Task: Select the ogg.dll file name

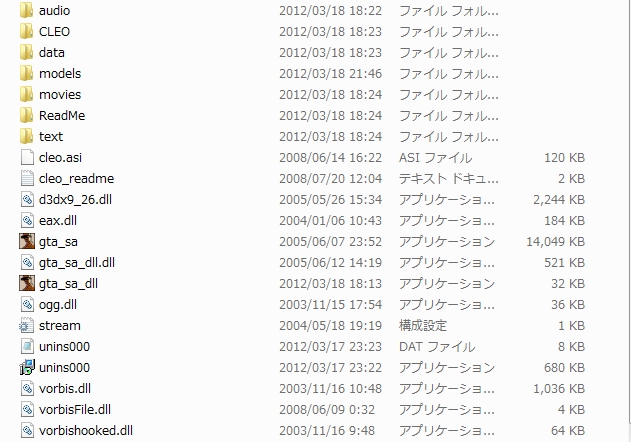Action: (x=58, y=305)
